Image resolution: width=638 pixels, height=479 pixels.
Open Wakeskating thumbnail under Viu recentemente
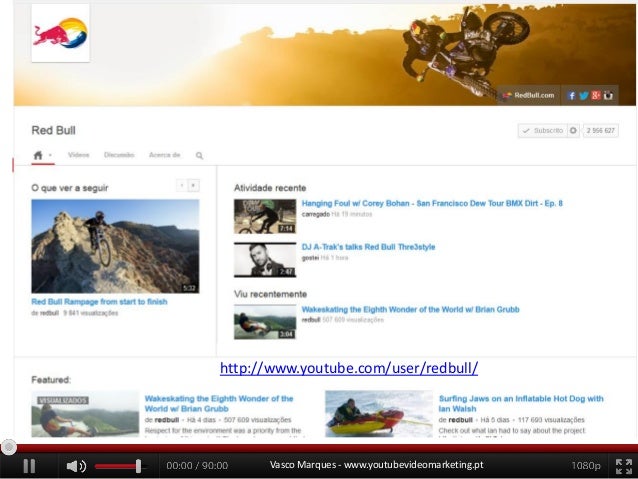[265, 322]
